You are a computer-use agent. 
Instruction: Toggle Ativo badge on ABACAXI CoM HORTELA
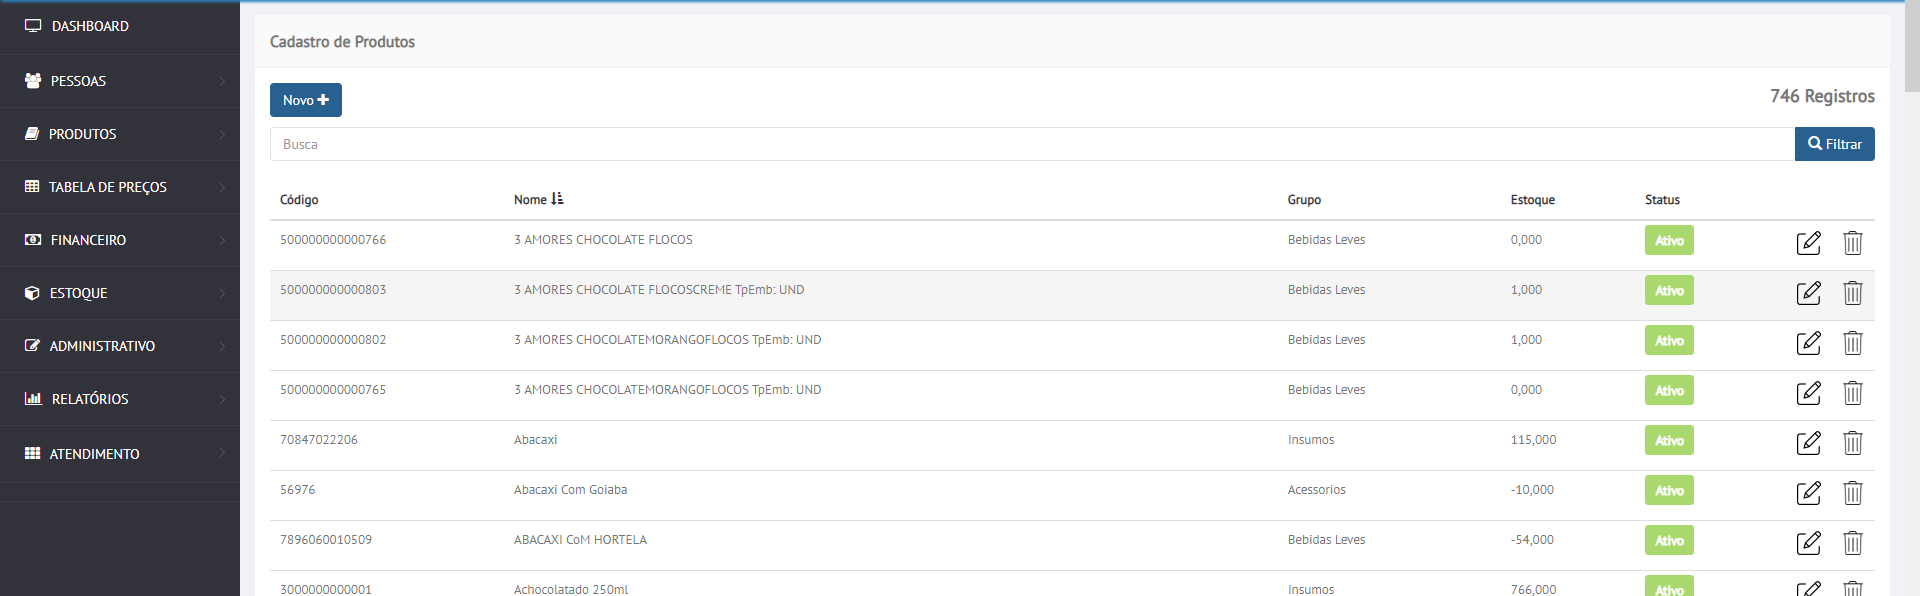(x=1668, y=541)
